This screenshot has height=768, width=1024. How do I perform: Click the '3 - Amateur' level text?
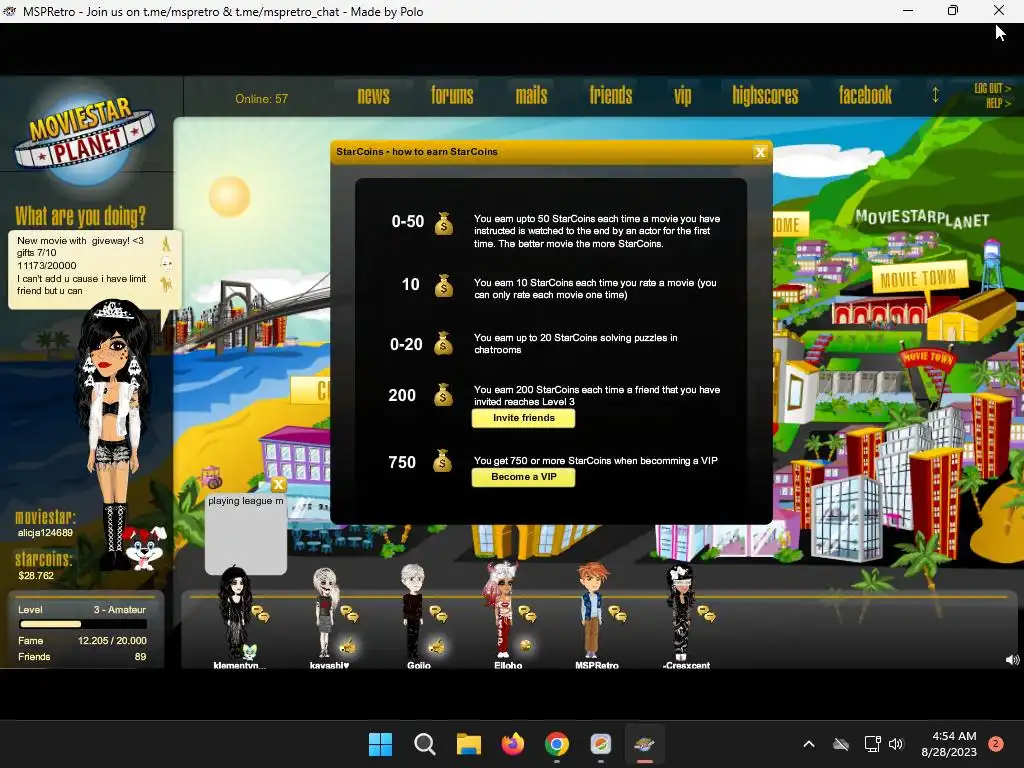coord(120,610)
